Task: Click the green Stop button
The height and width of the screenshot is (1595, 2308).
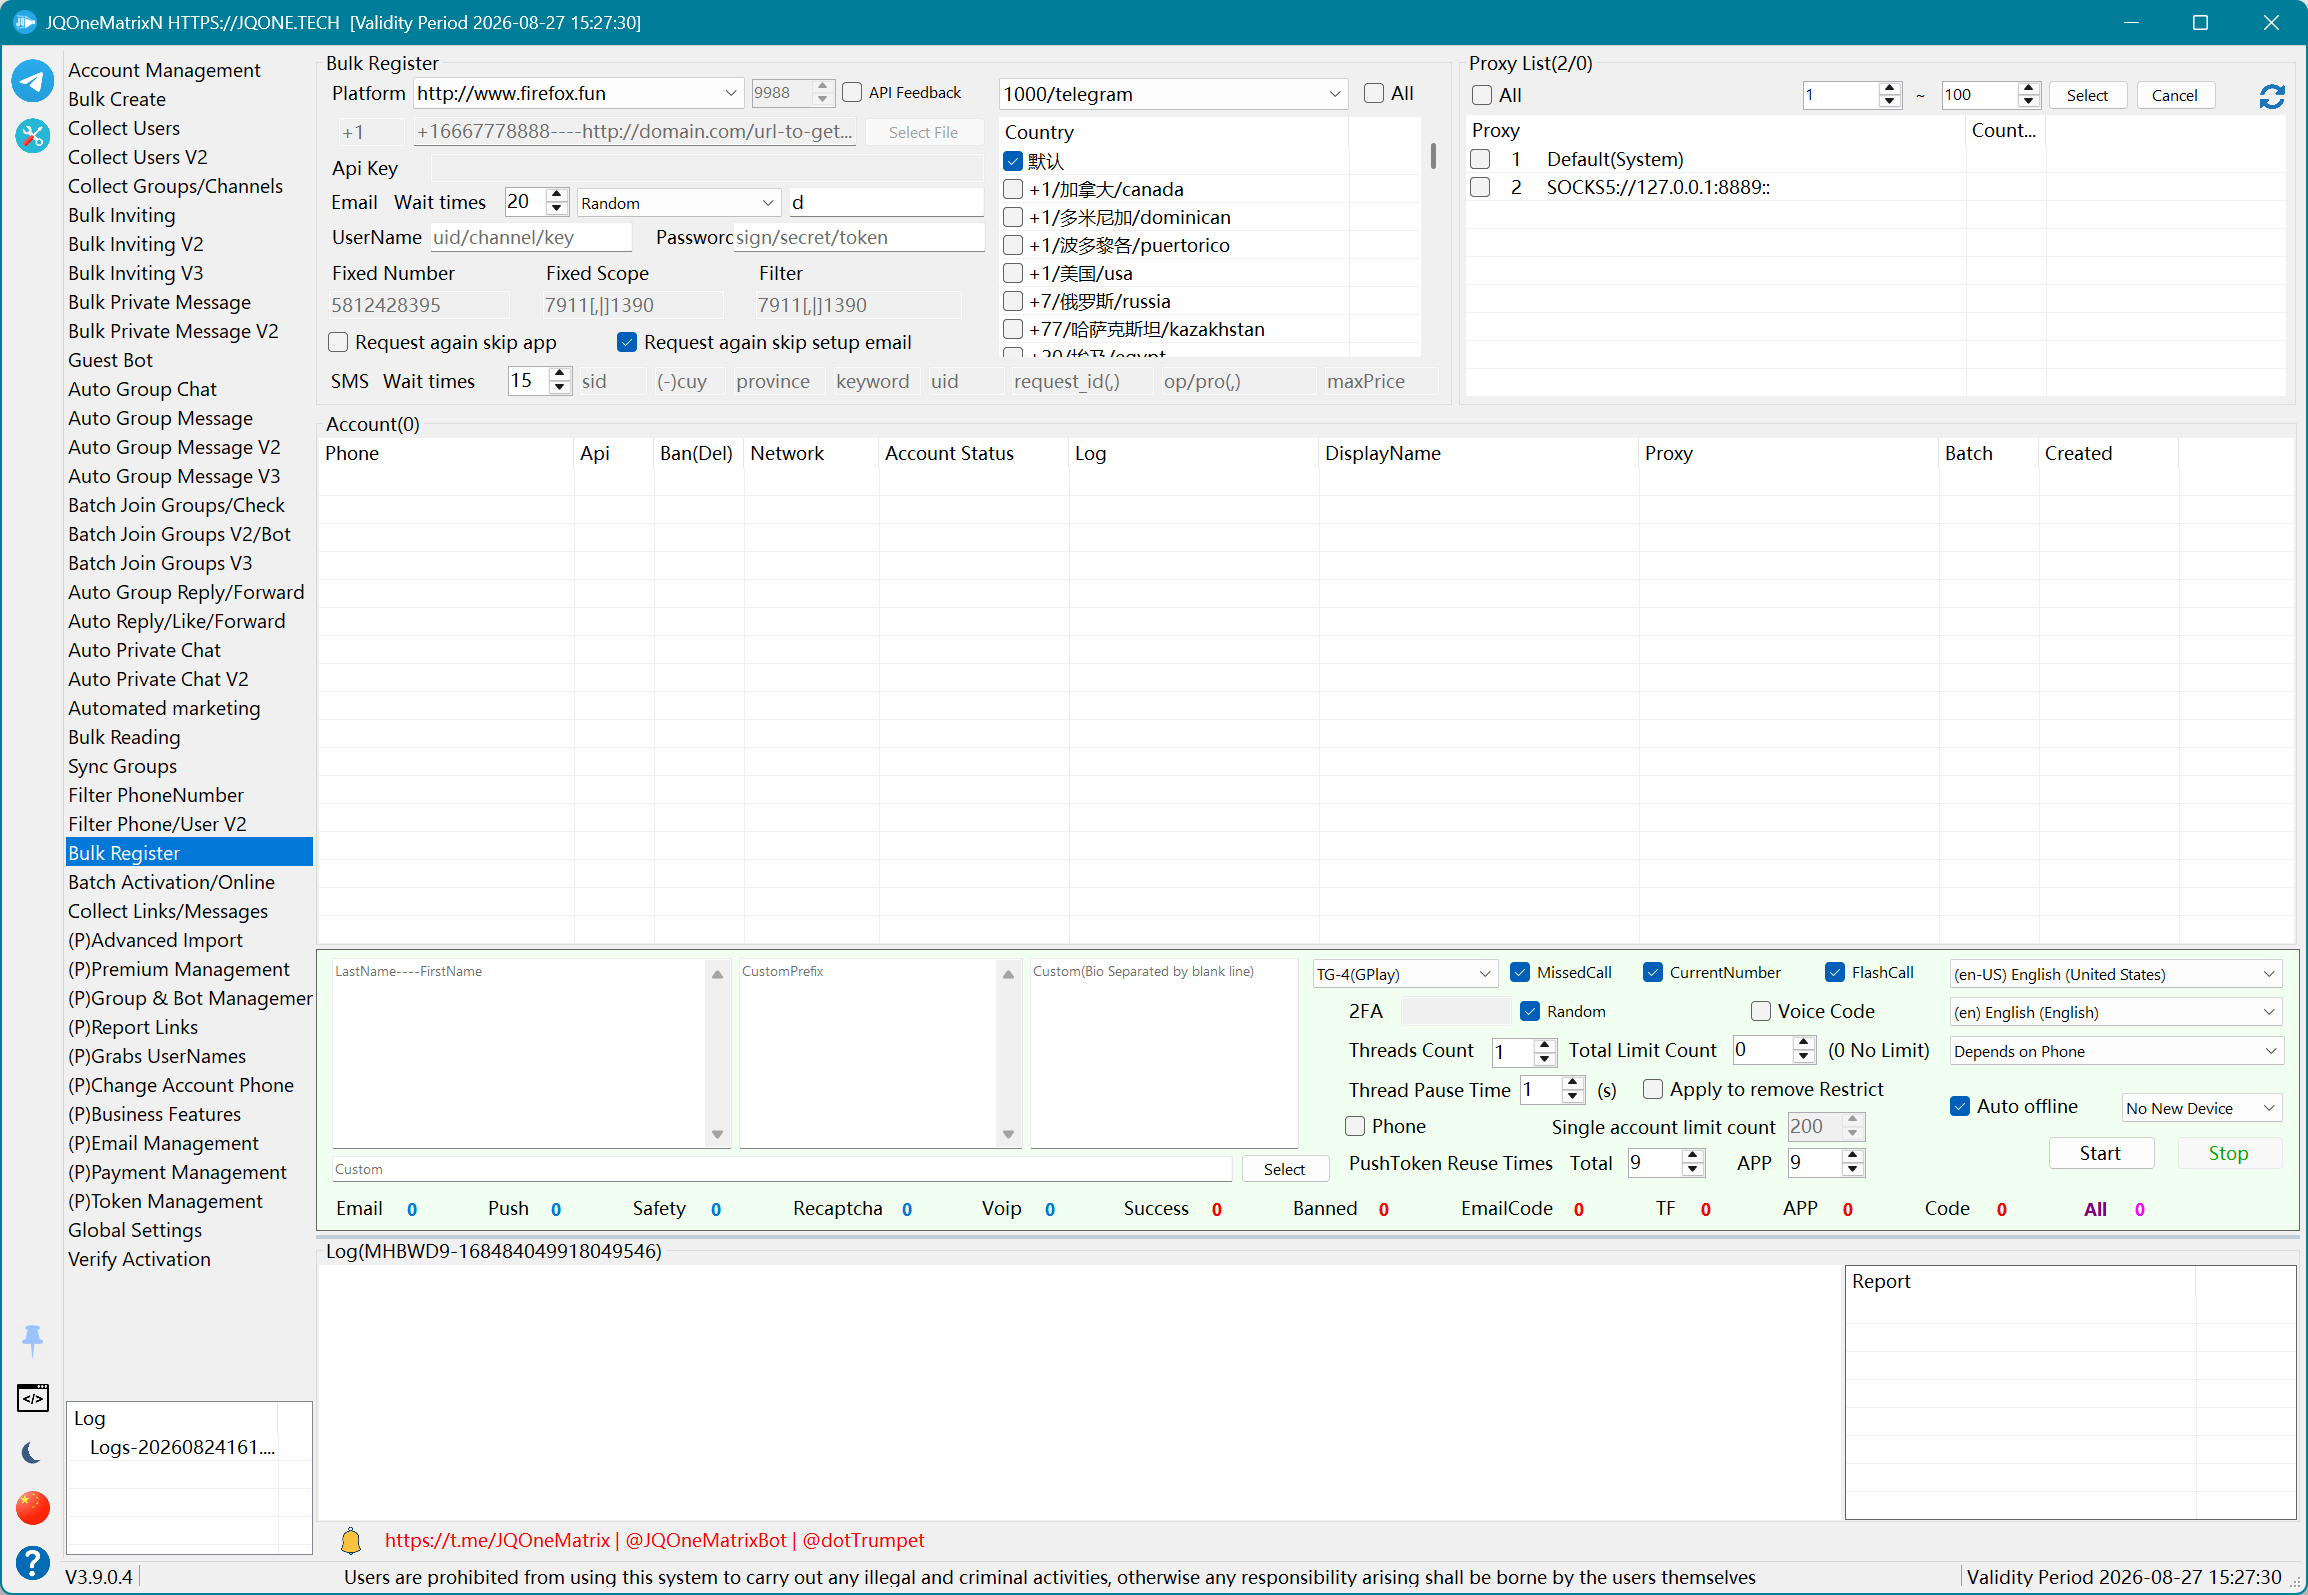Action: 2229,1153
